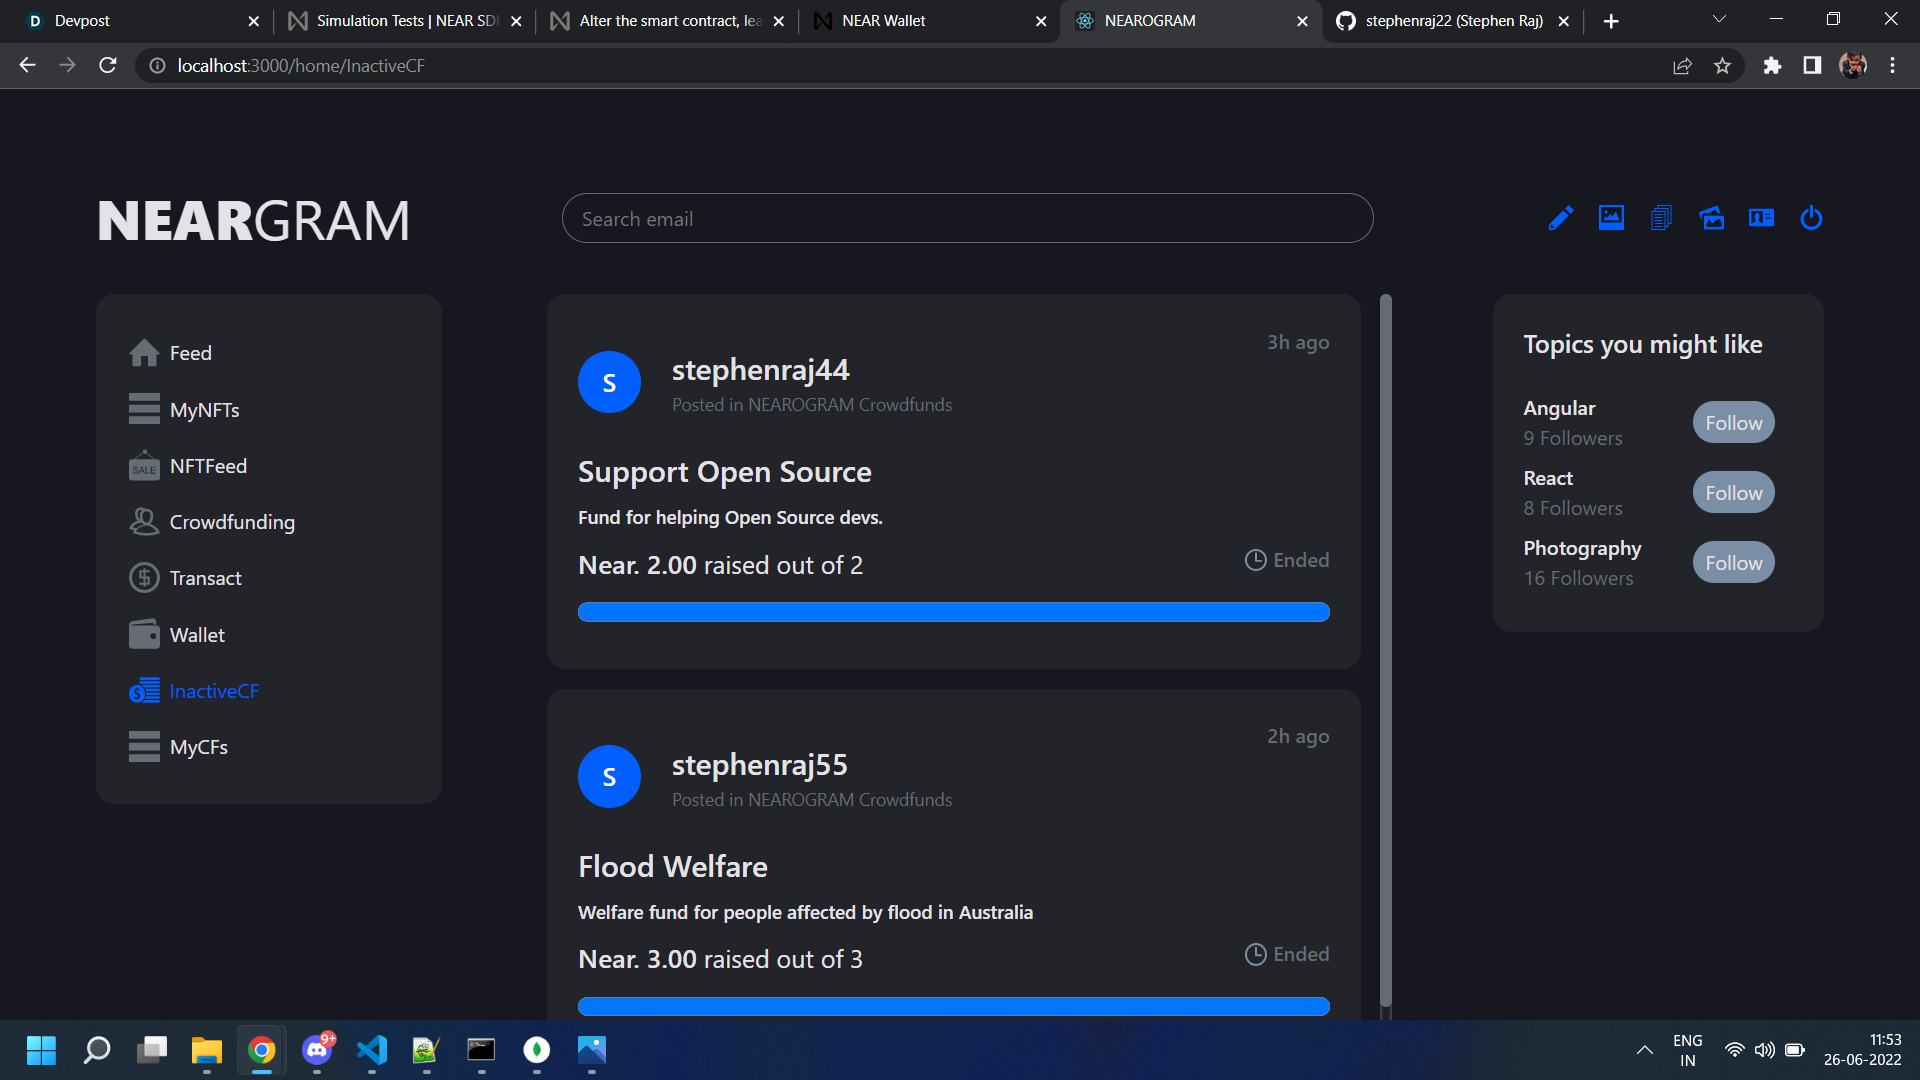Screen dimensions: 1920x1080
Task: Select Crowdfunding in the sidebar
Action: (x=231, y=522)
